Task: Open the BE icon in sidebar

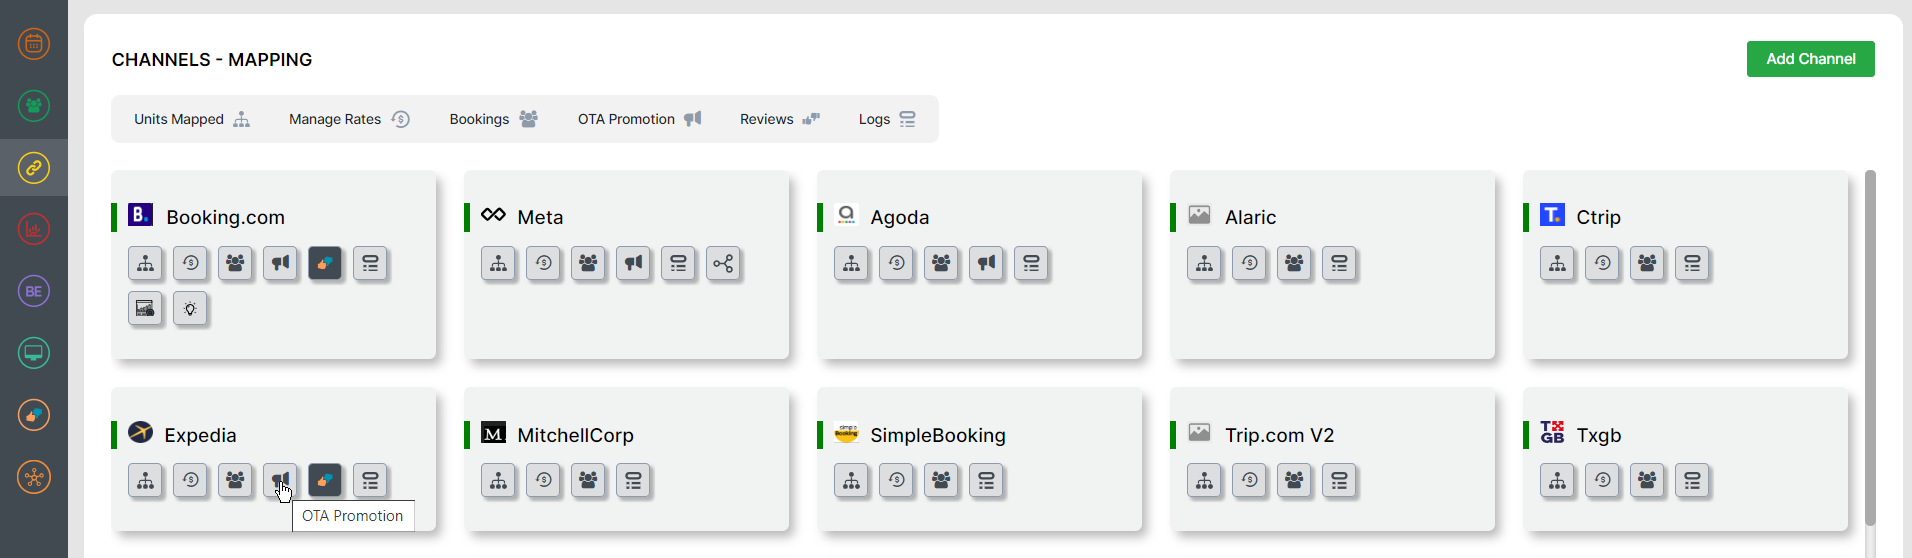Action: tap(34, 291)
